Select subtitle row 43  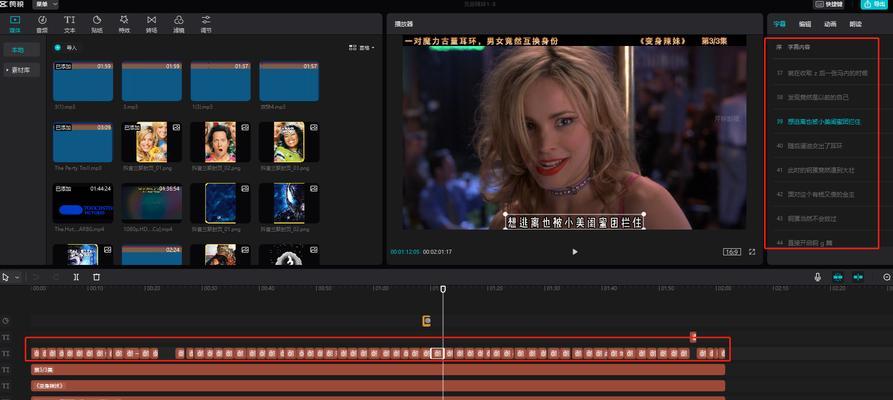821,218
